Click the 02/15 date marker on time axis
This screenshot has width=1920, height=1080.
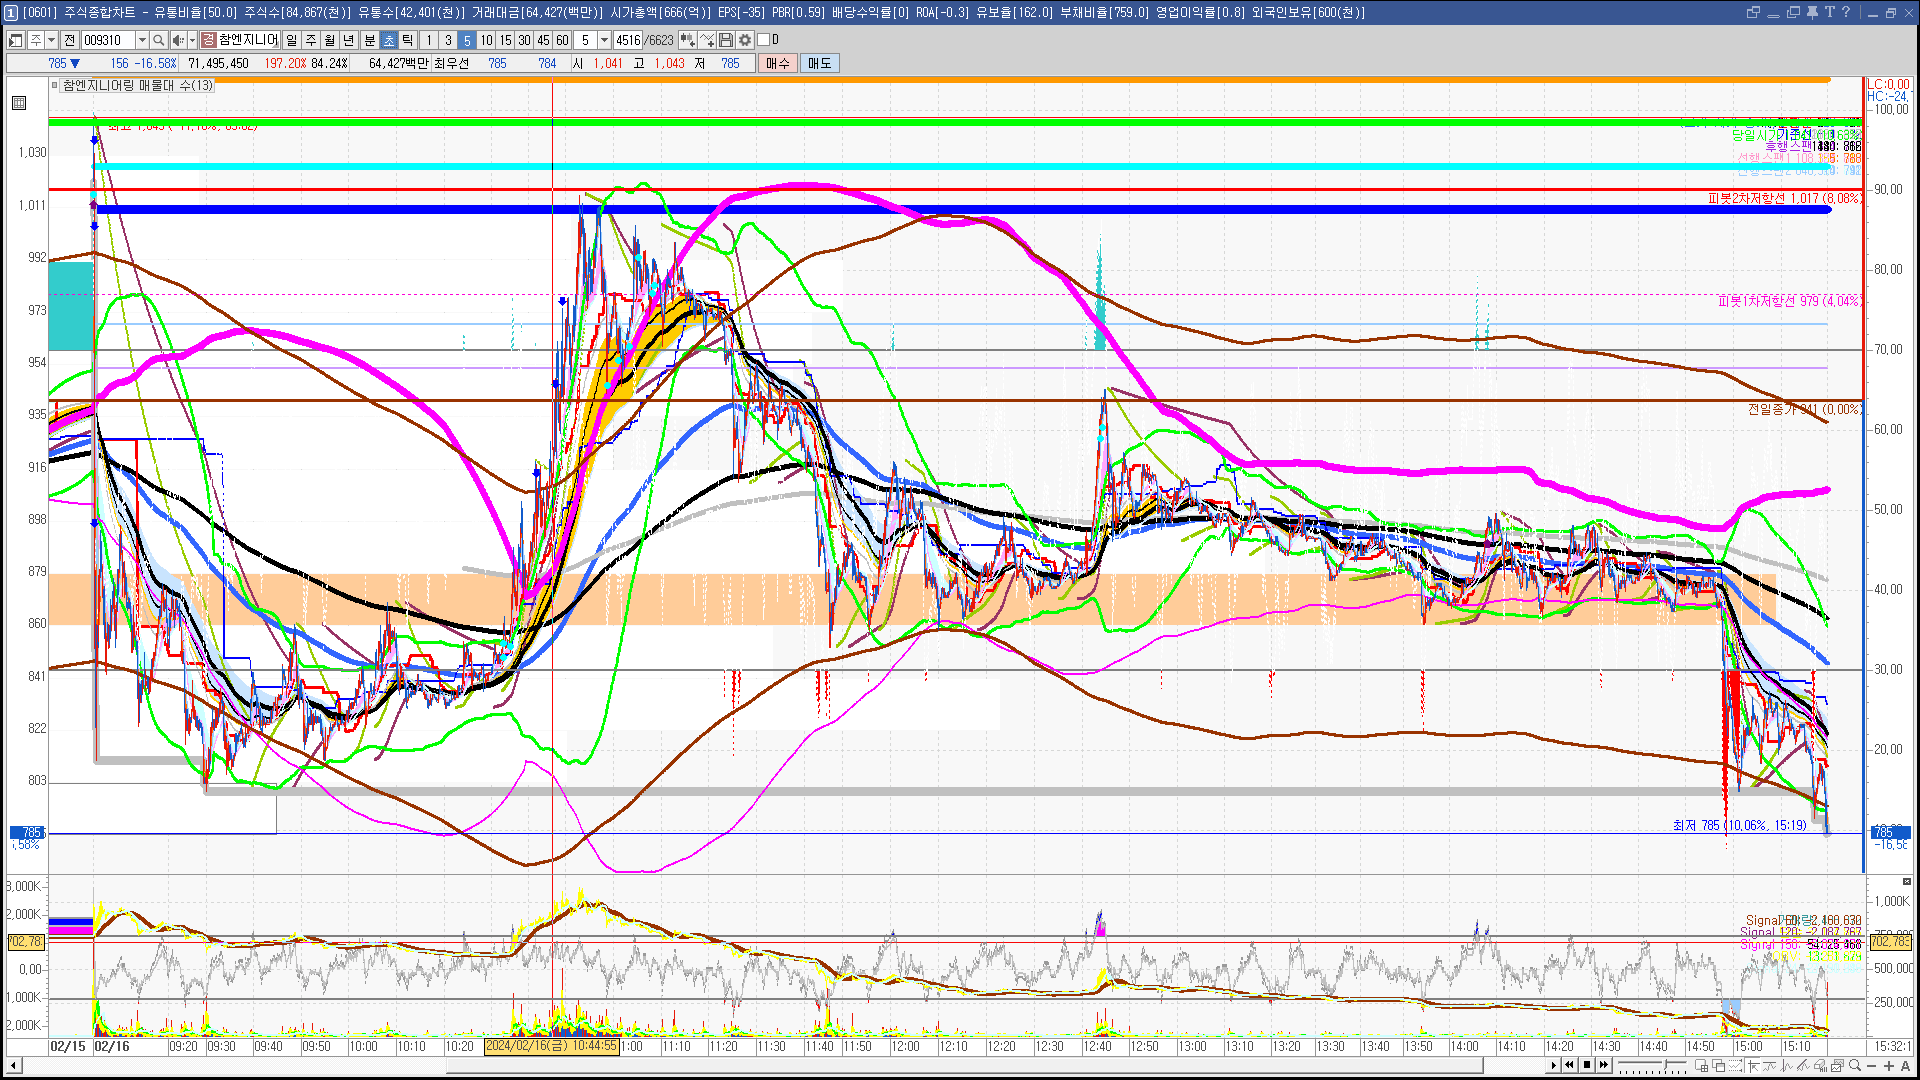(68, 1046)
